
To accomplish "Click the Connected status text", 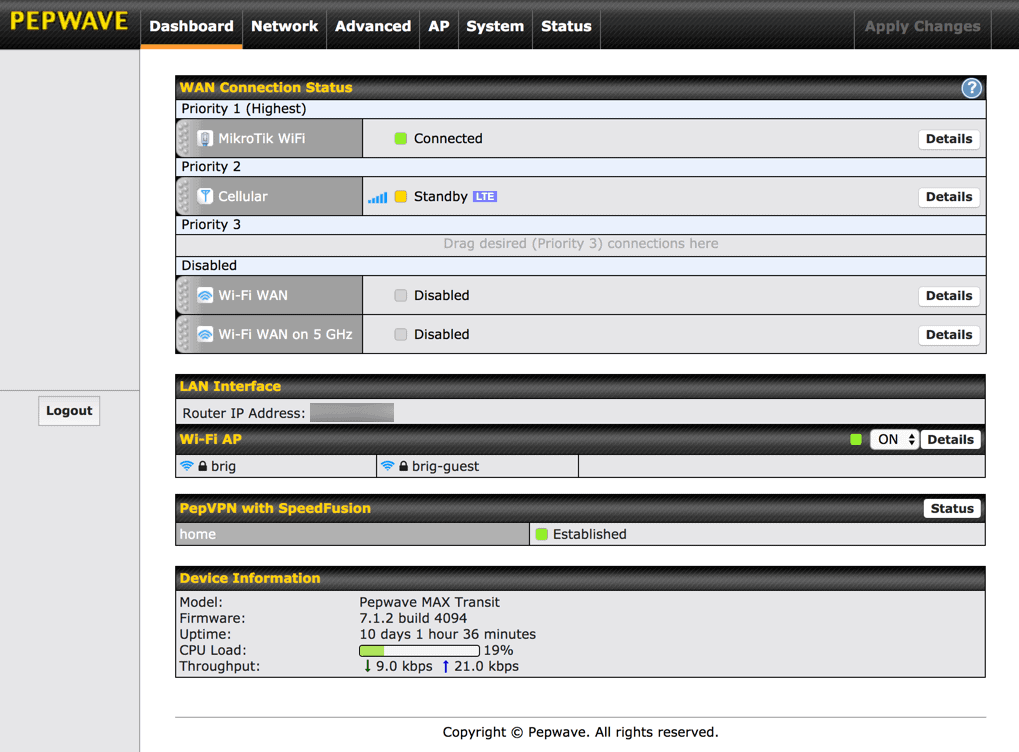I will (448, 138).
